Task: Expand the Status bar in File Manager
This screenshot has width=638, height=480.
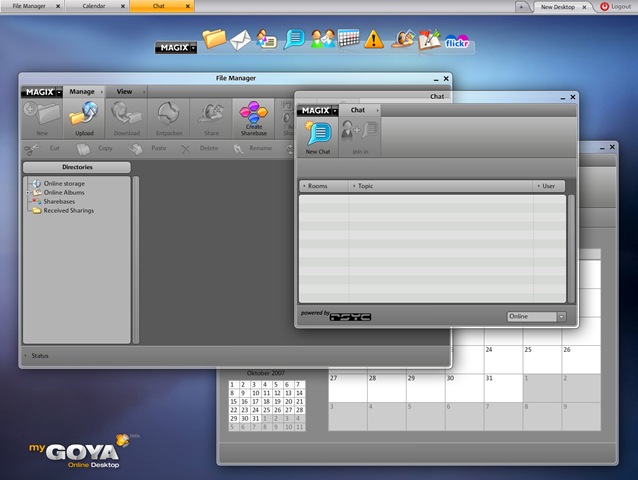Action: pos(25,355)
